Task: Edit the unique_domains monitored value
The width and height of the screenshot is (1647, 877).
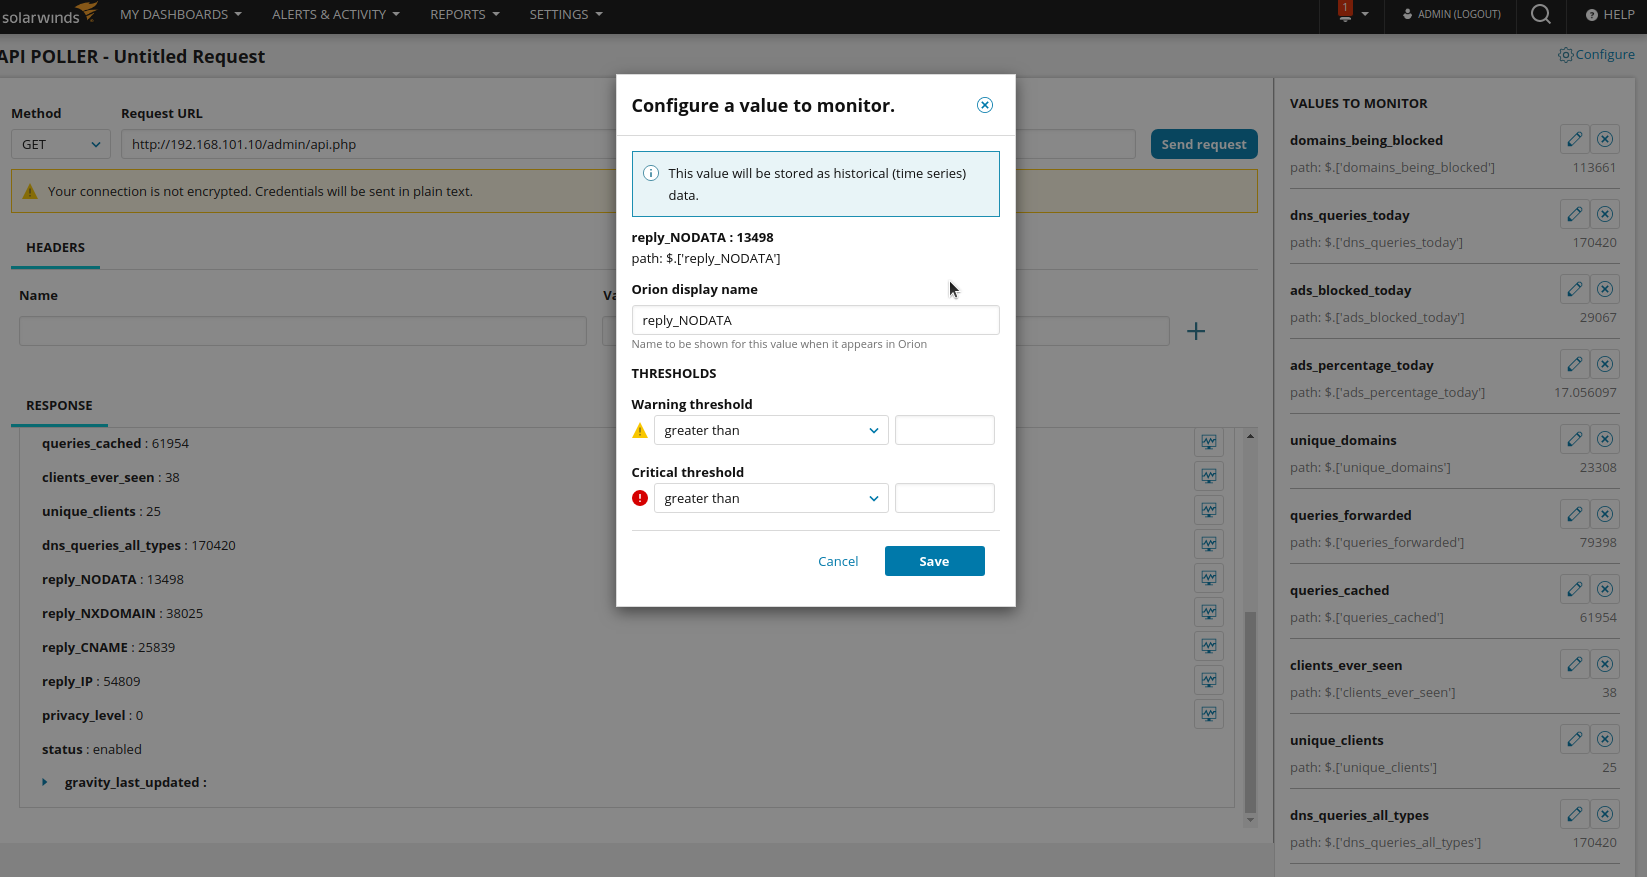Action: [1575, 439]
